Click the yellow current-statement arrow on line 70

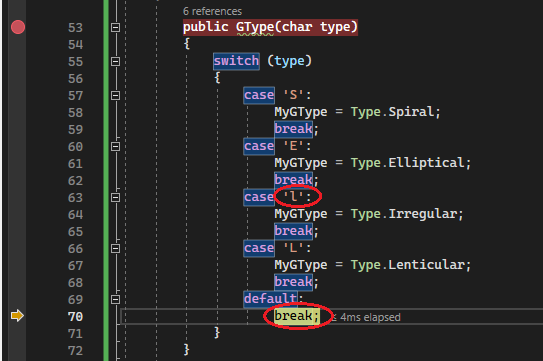[x=17, y=316]
